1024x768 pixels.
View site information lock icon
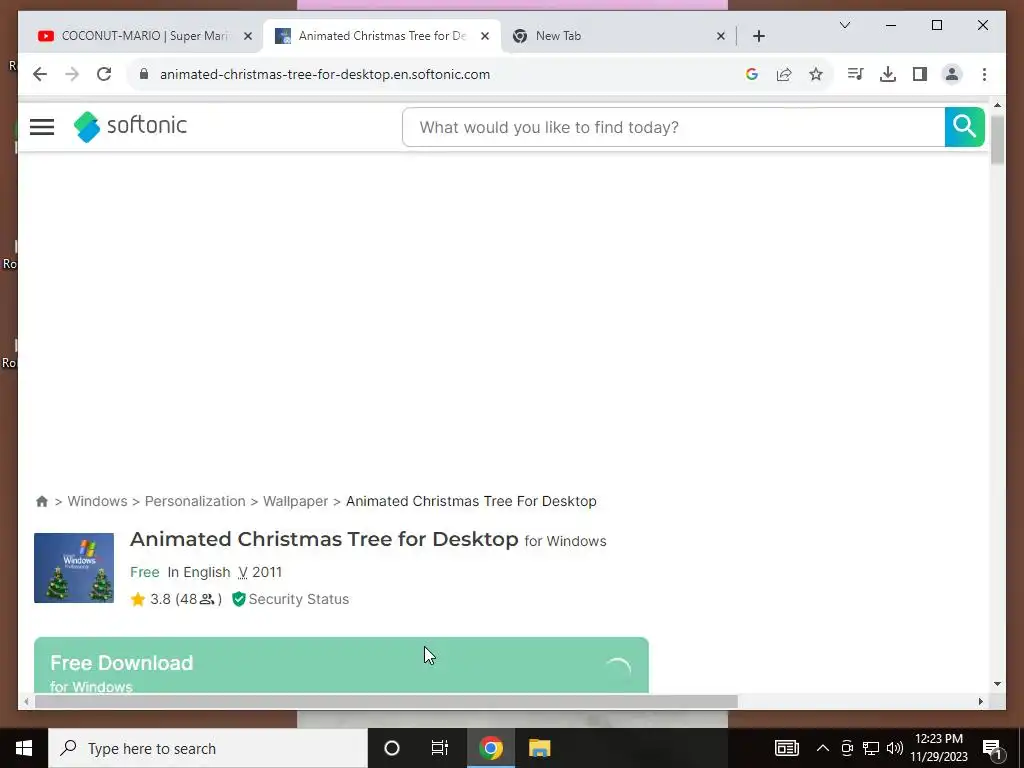(144, 74)
